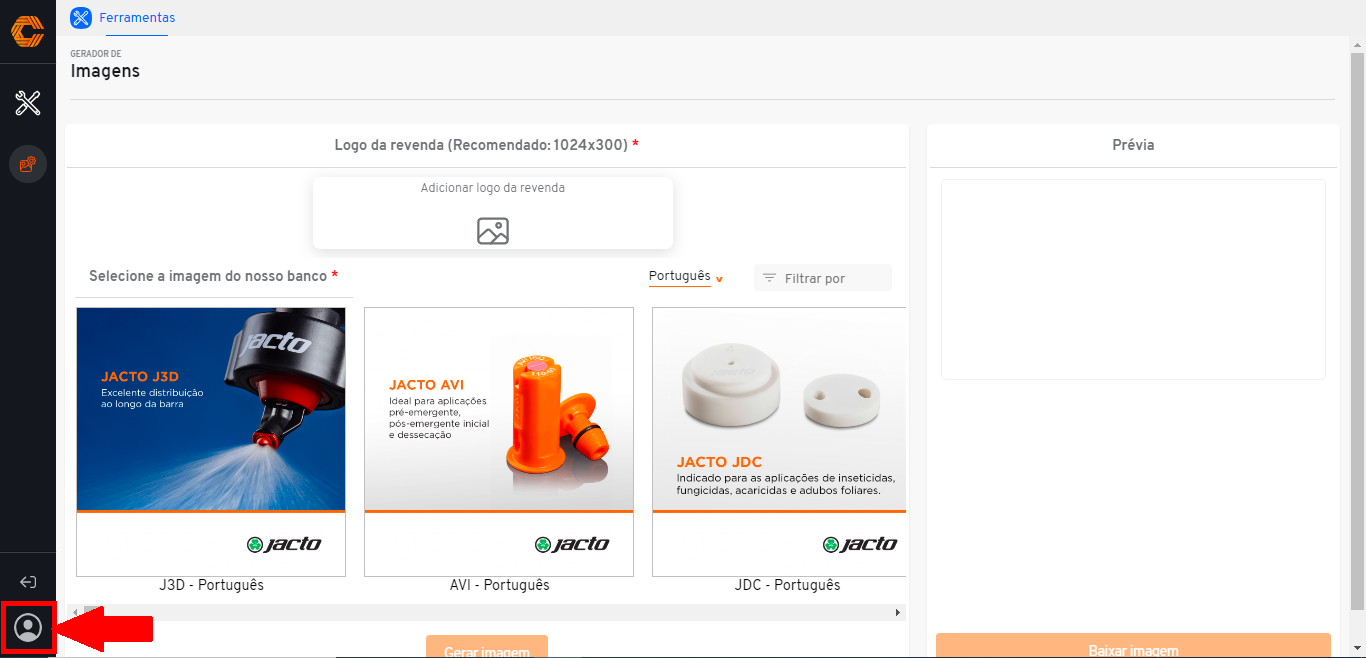The height and width of the screenshot is (658, 1366).
Task: Select the orange image generator sidebar icon
Action: [x=28, y=163]
